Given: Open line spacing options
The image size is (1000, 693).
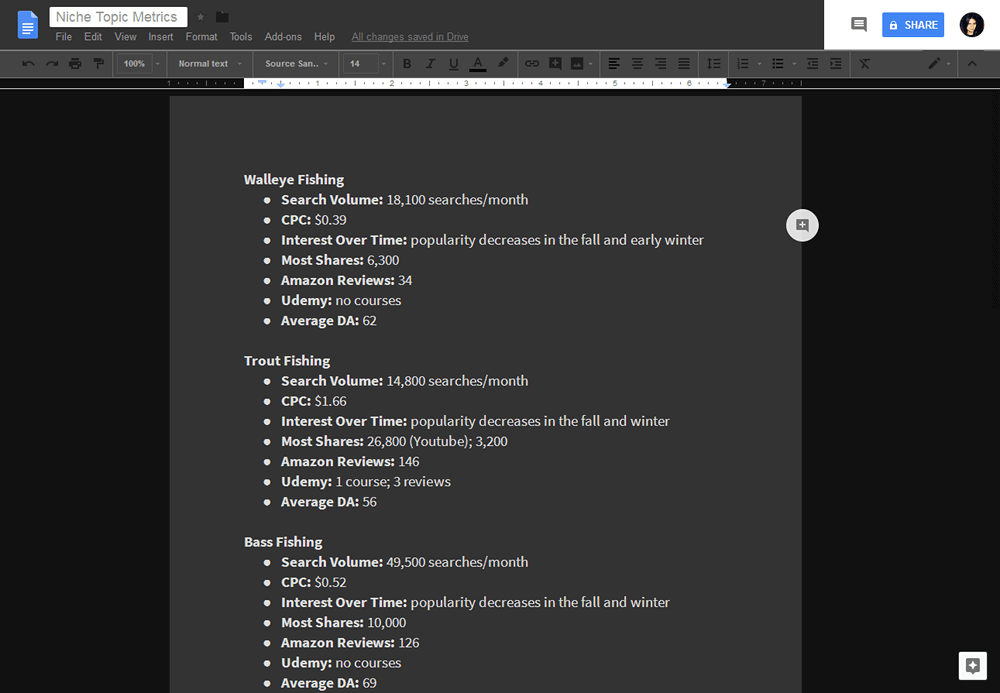Looking at the screenshot, I should pyautogui.click(x=714, y=64).
